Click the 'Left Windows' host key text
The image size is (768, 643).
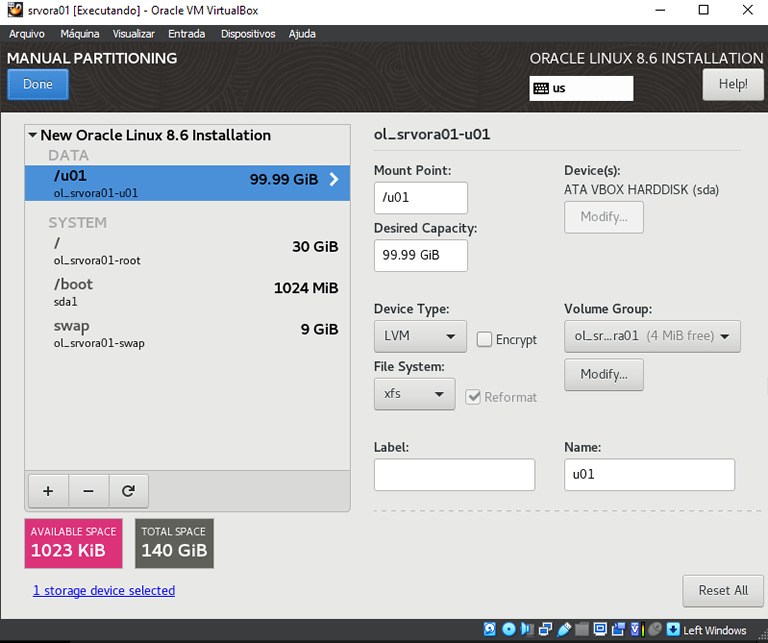(x=715, y=630)
